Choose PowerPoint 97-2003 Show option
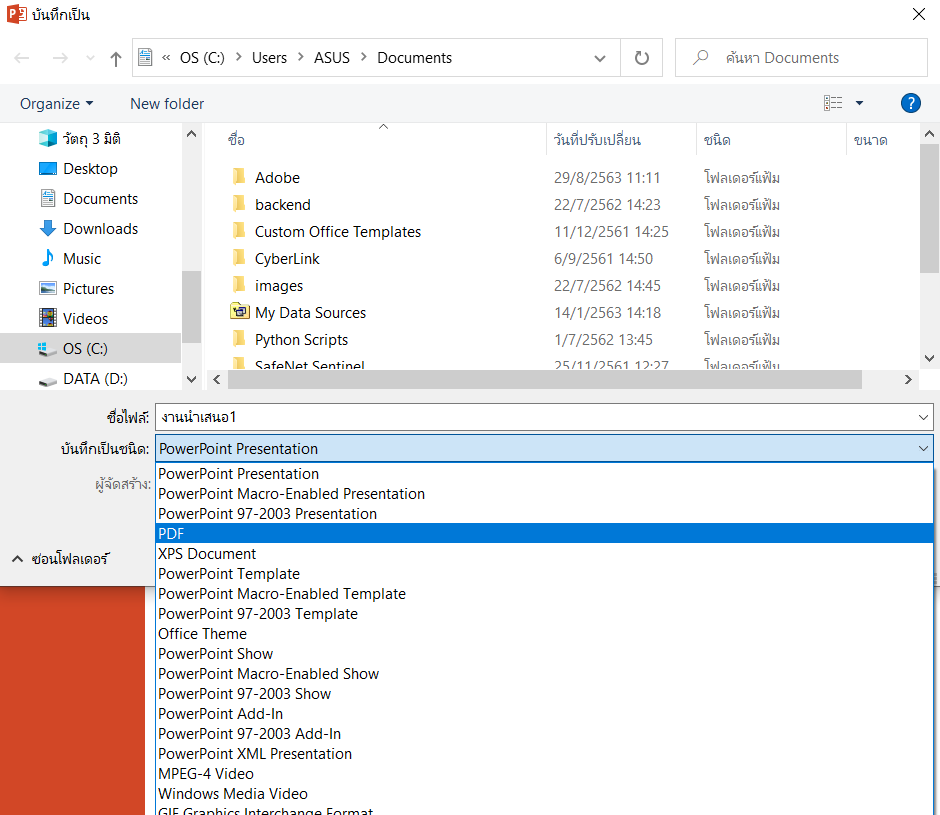This screenshot has height=815, width=940. tap(544, 694)
